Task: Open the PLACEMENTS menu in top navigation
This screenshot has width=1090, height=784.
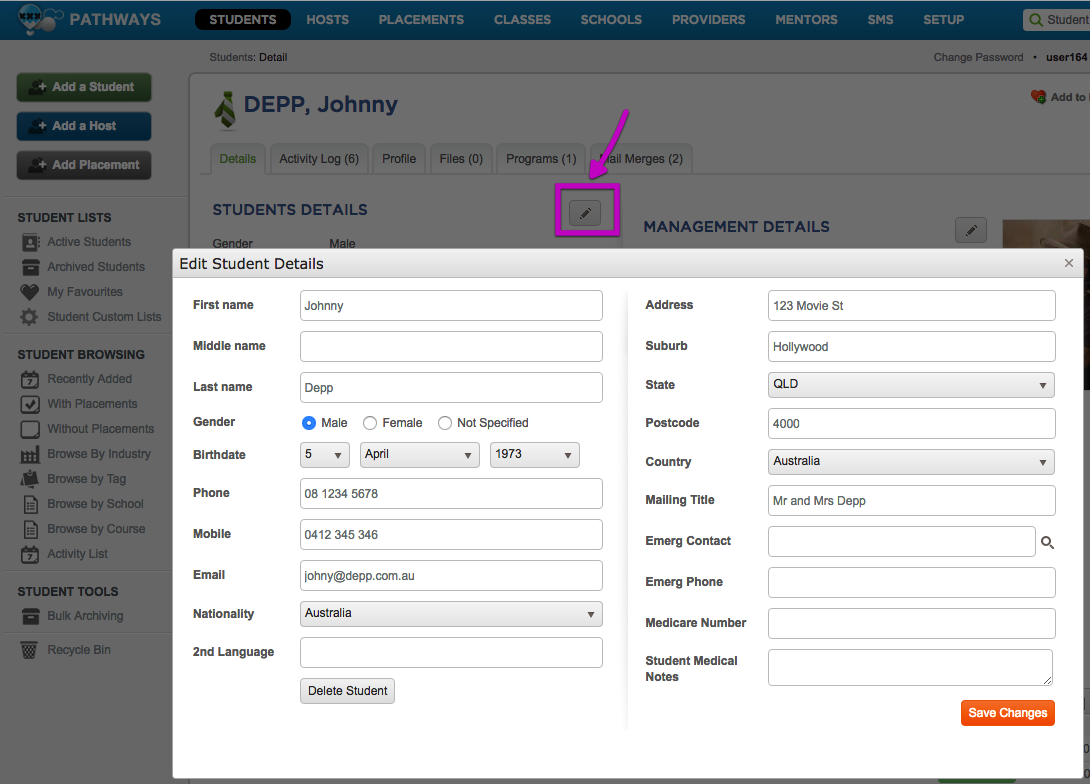Action: [421, 20]
